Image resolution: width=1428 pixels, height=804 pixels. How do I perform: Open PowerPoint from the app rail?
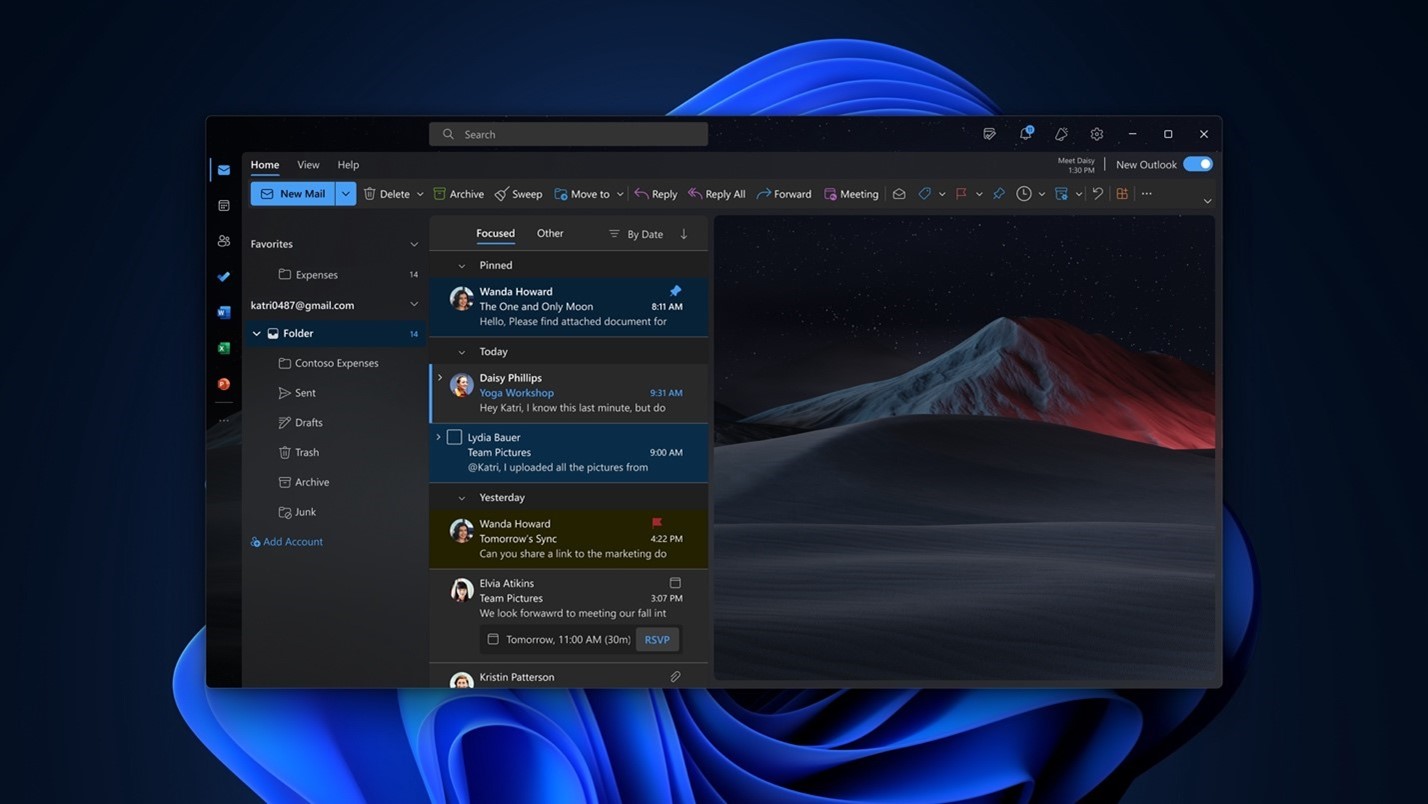(x=223, y=383)
